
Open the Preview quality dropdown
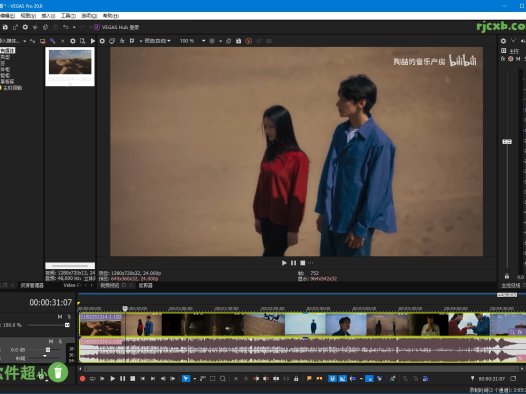click(x=157, y=41)
